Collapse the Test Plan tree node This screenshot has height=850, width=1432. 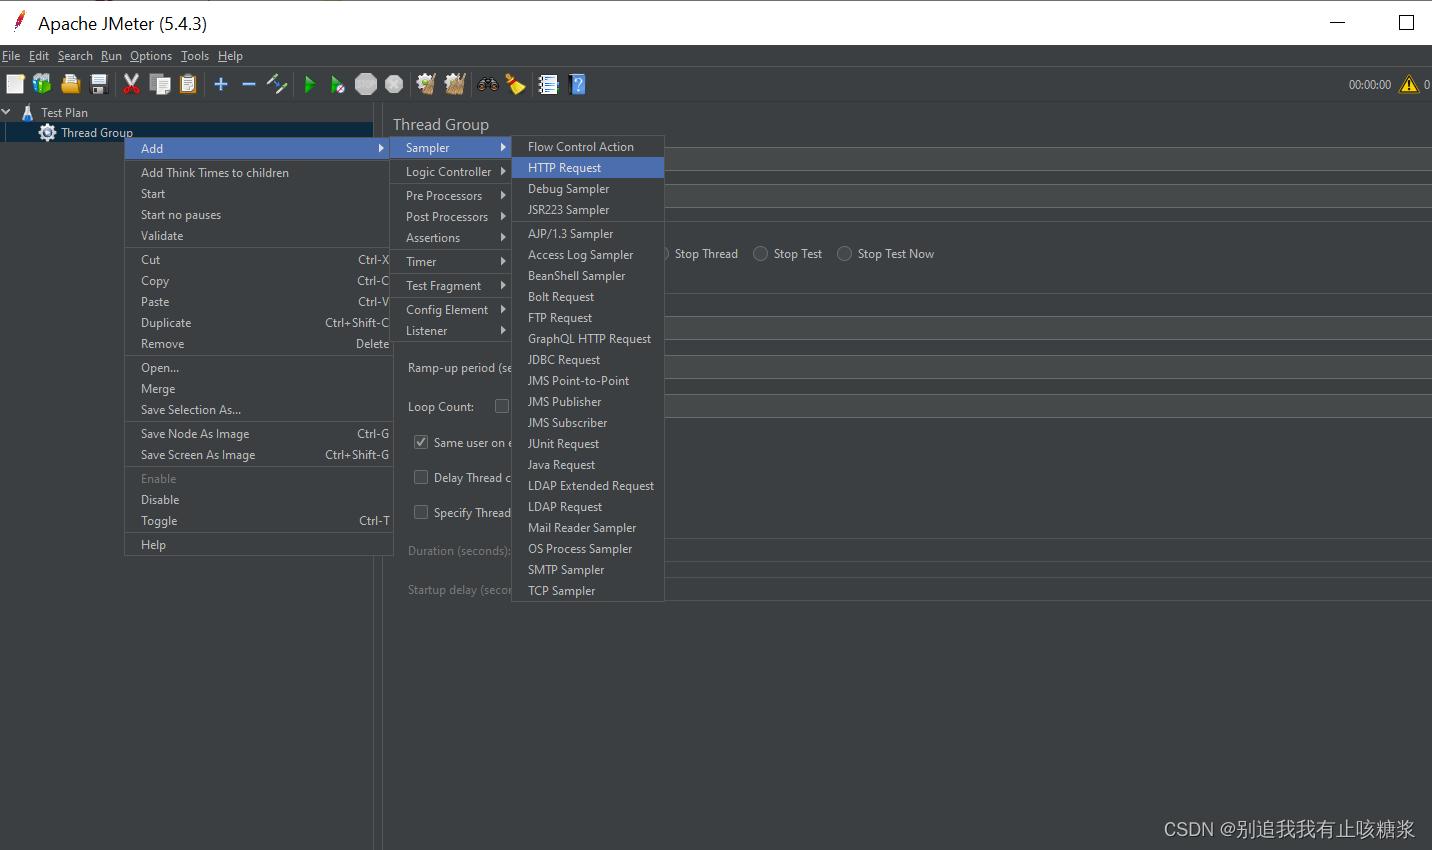coord(6,112)
